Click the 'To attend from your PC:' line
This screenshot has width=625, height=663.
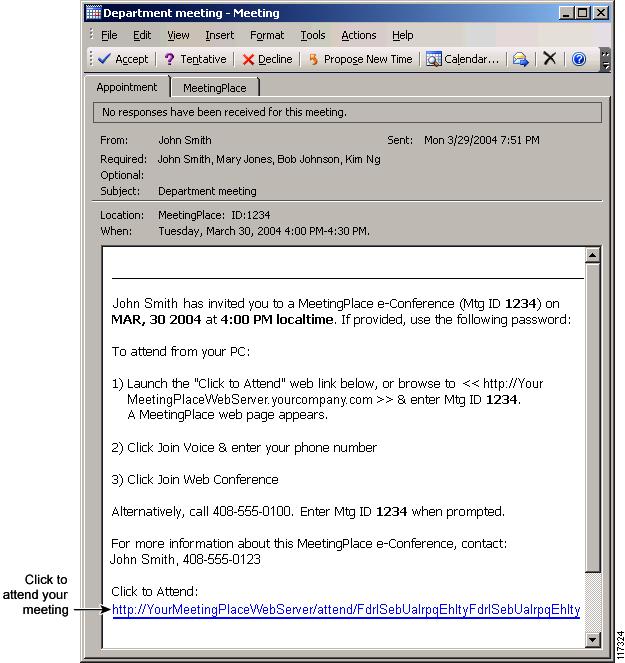coord(181,352)
